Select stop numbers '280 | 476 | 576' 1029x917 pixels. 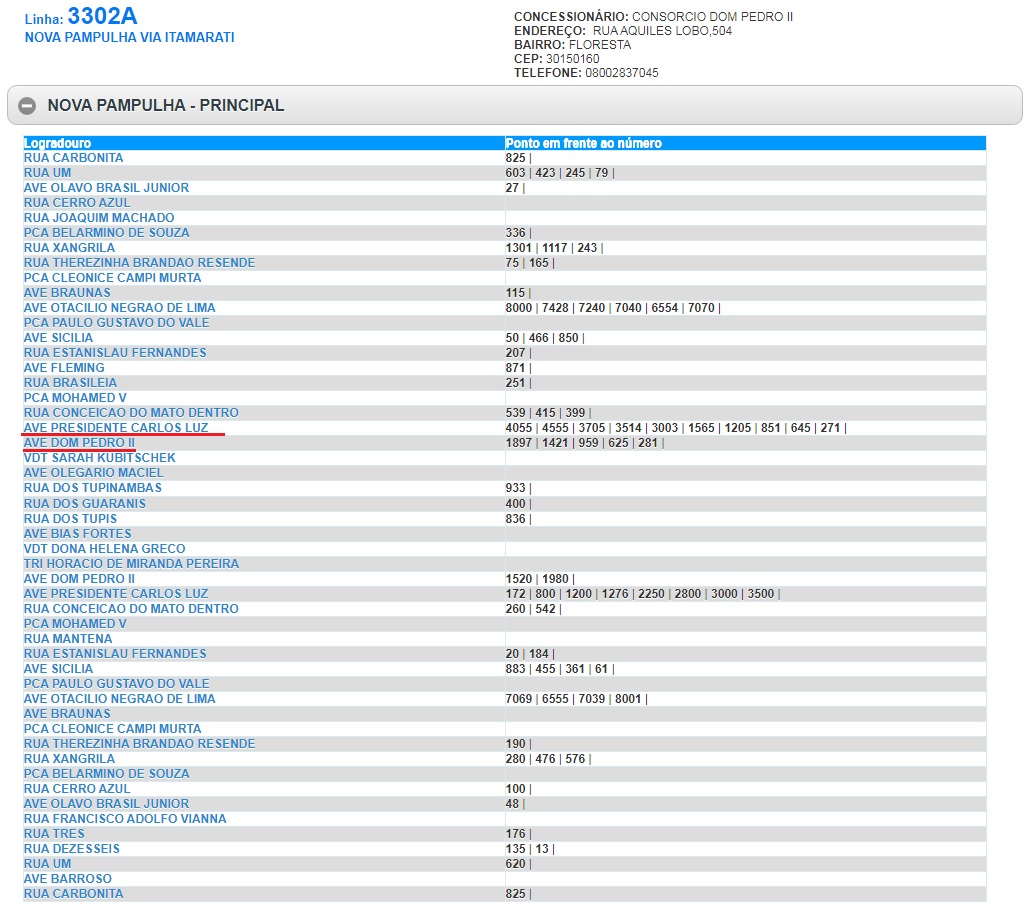(548, 759)
